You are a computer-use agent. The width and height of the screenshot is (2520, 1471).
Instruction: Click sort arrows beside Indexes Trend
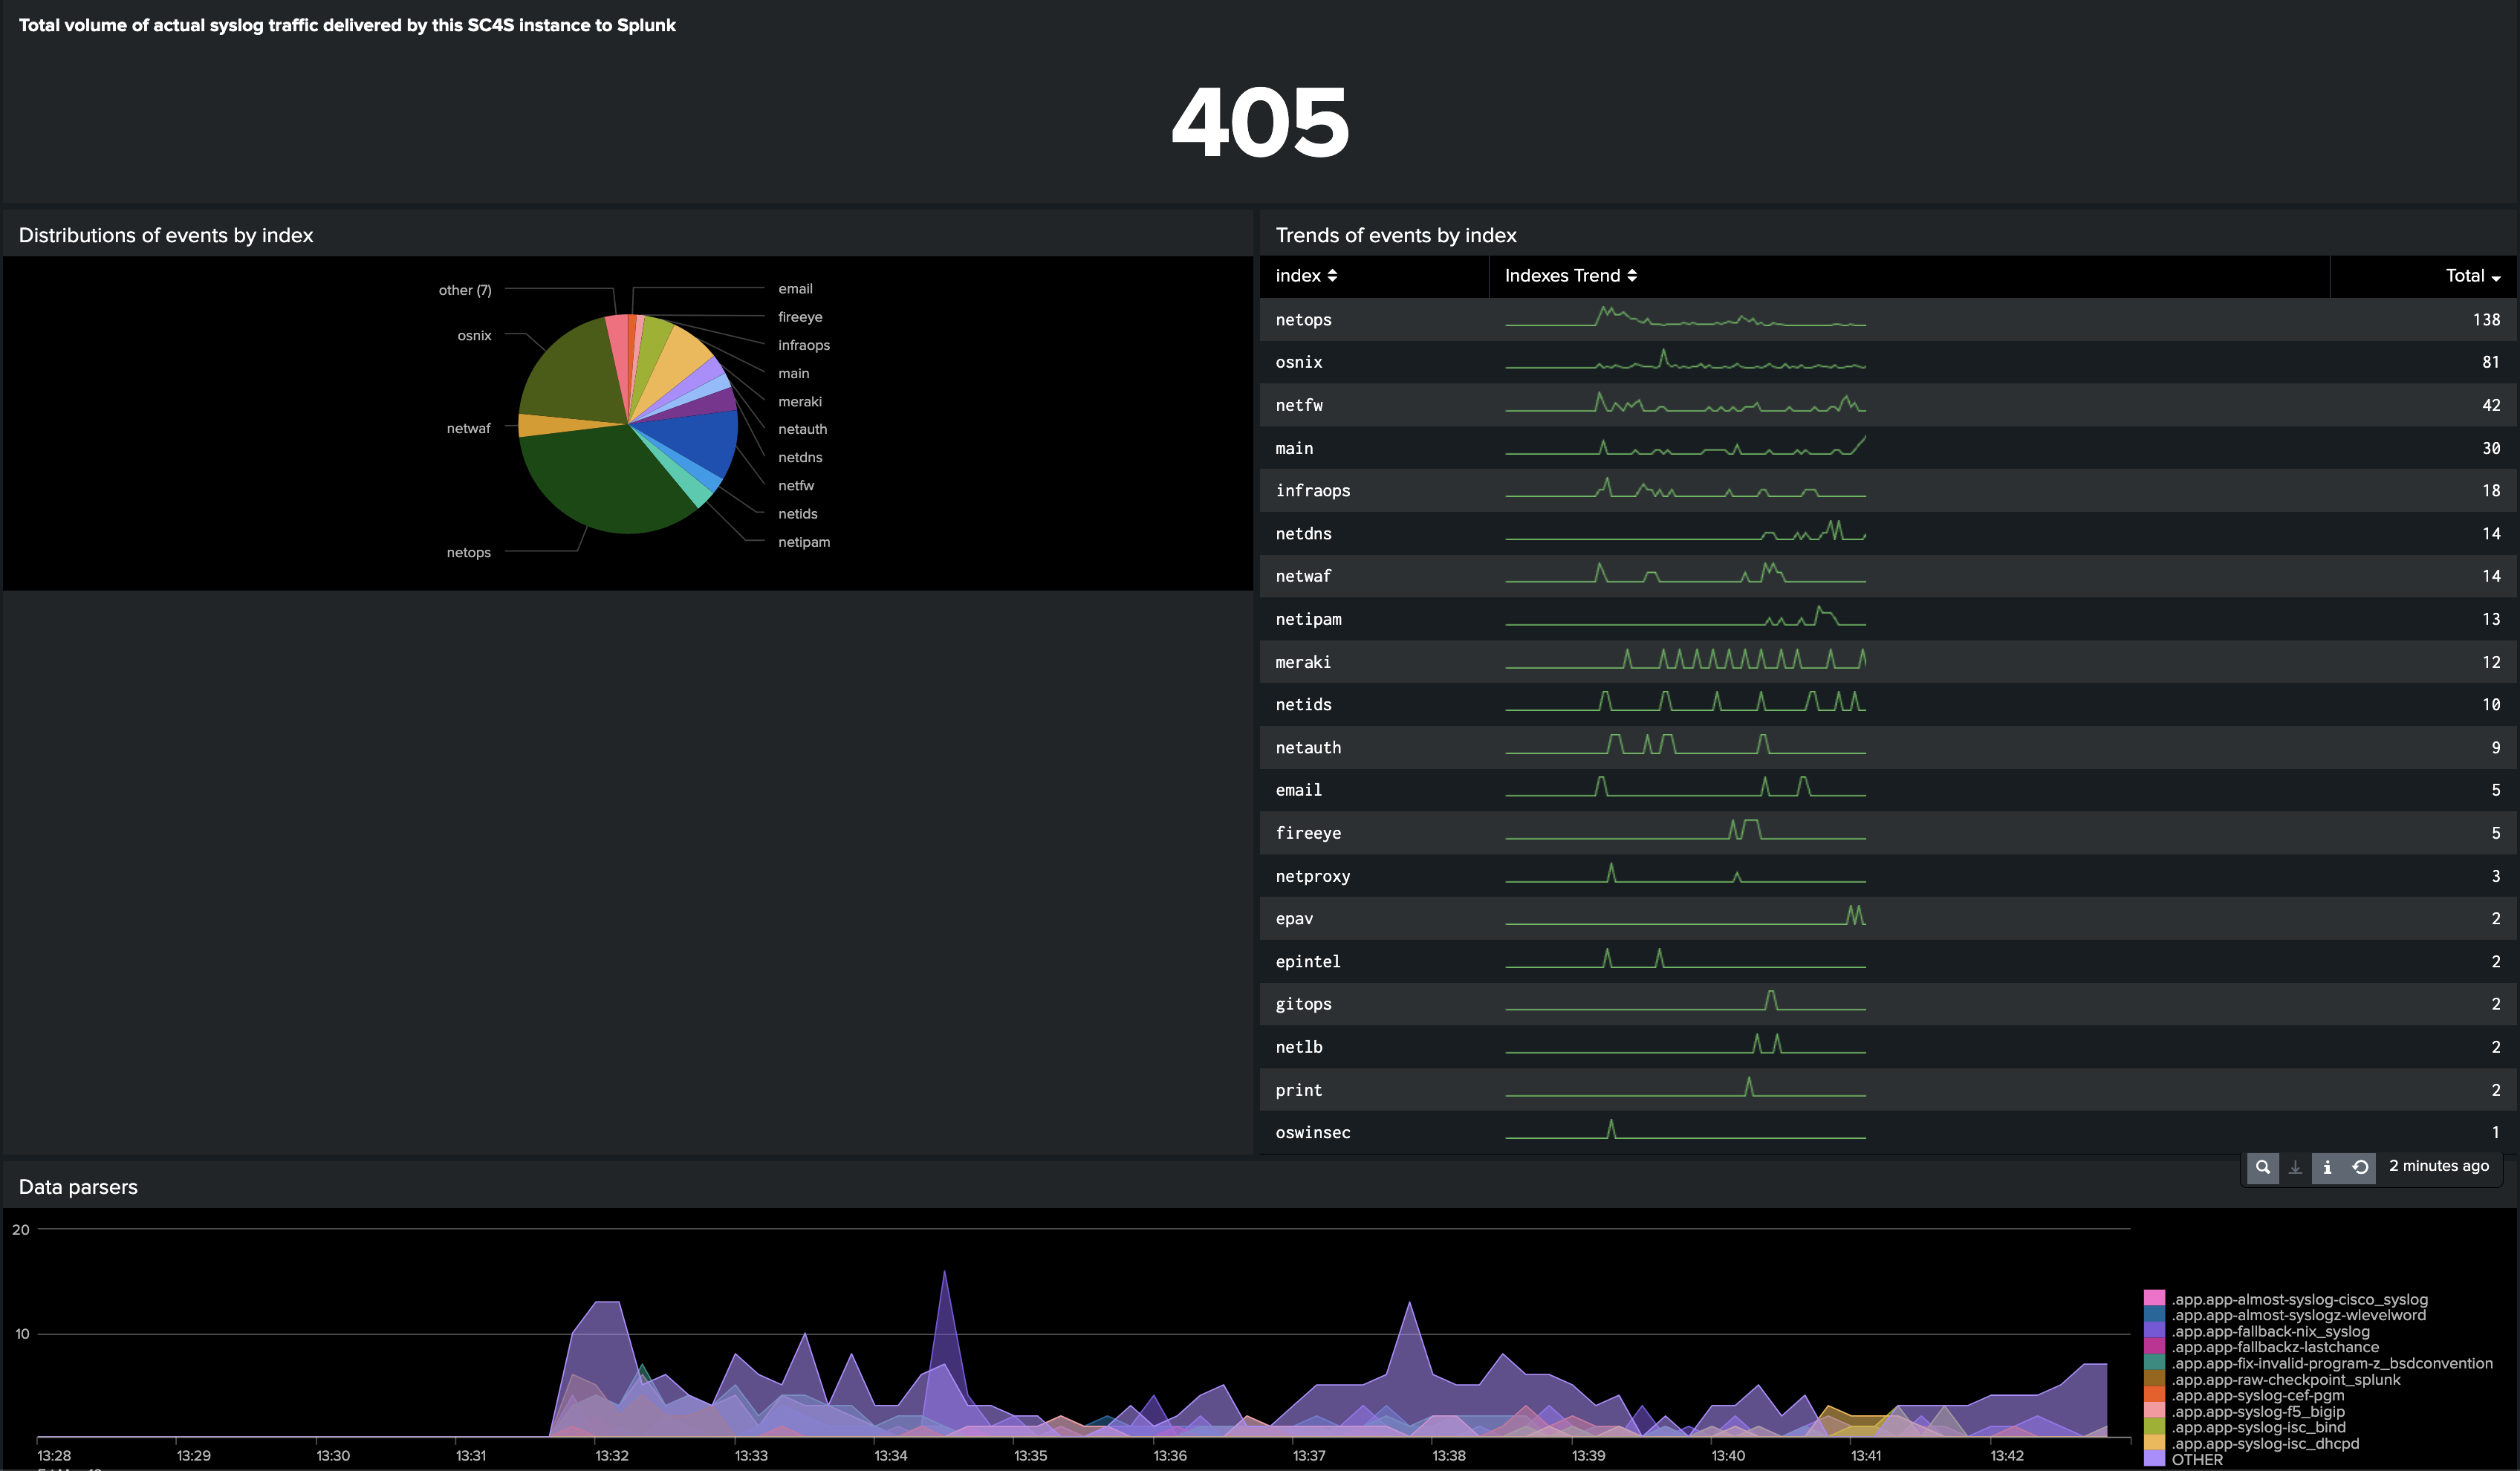pyautogui.click(x=1632, y=276)
